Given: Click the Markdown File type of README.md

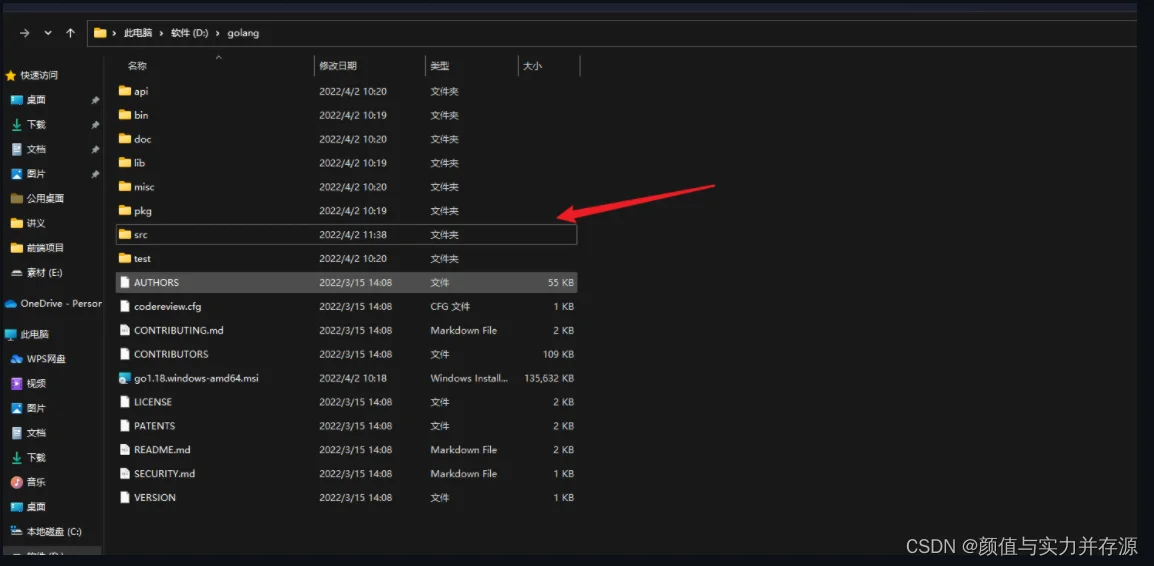Looking at the screenshot, I should 464,450.
